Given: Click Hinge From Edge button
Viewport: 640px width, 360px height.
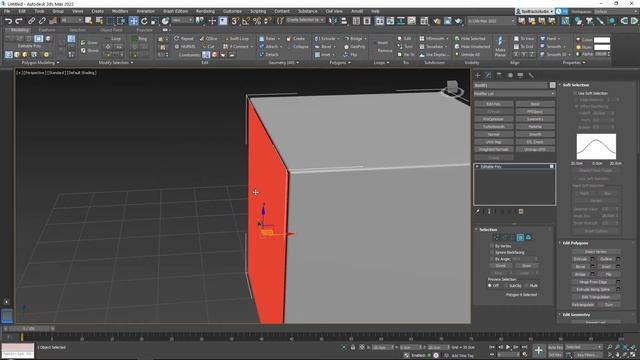Looking at the screenshot, I should [x=593, y=282].
